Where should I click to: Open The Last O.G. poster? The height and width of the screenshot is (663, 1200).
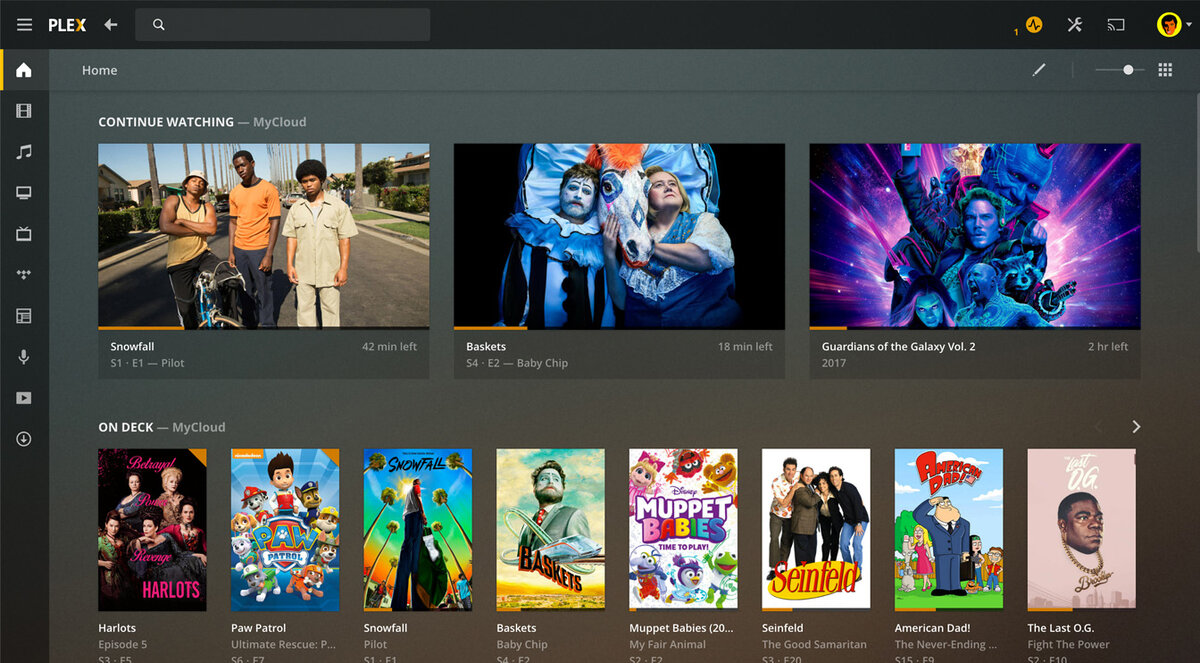(1082, 530)
